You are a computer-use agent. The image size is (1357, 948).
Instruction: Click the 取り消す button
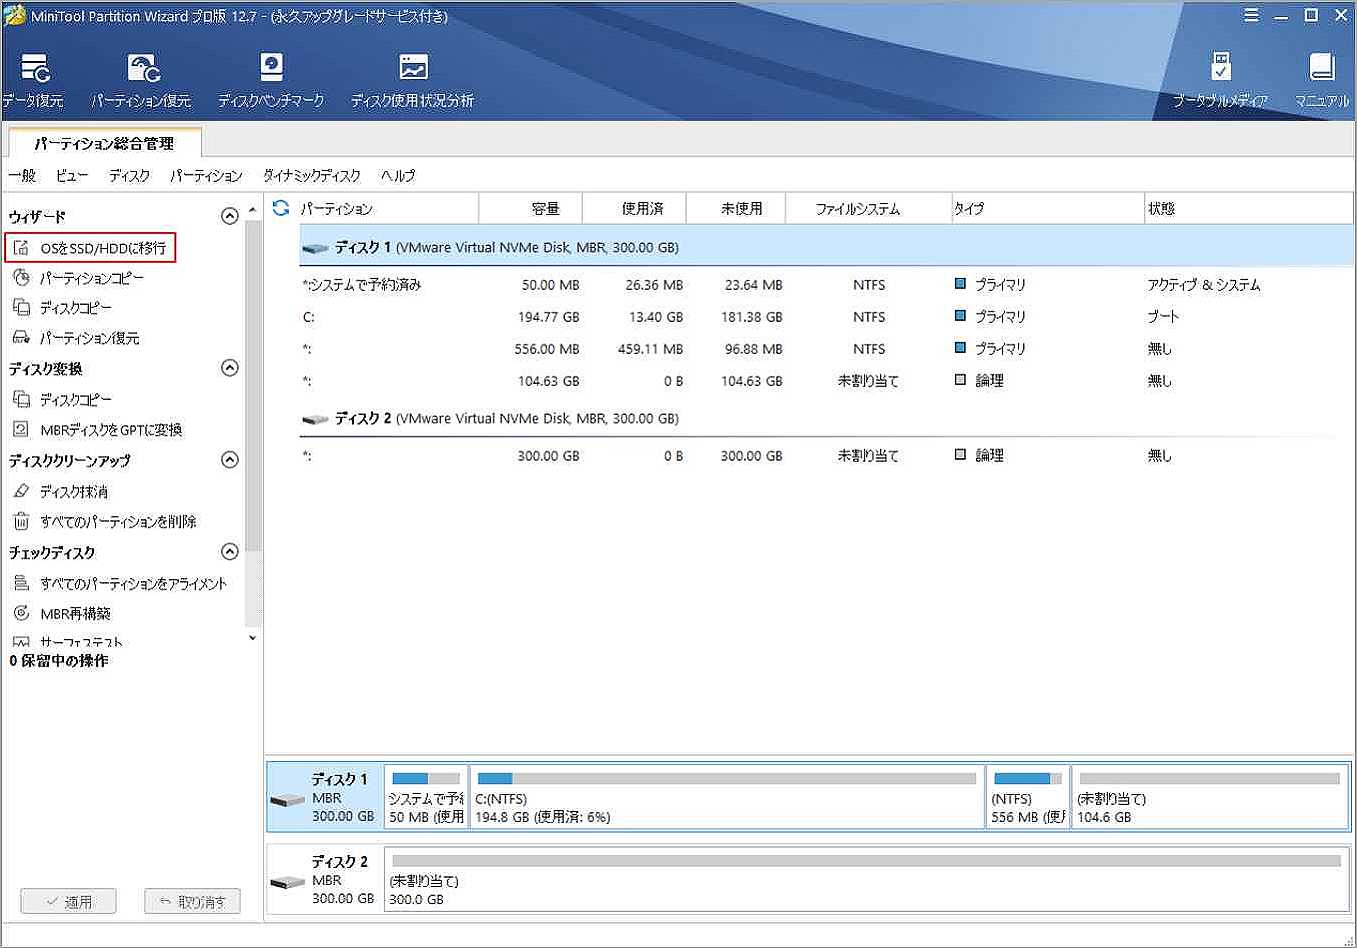(x=192, y=901)
